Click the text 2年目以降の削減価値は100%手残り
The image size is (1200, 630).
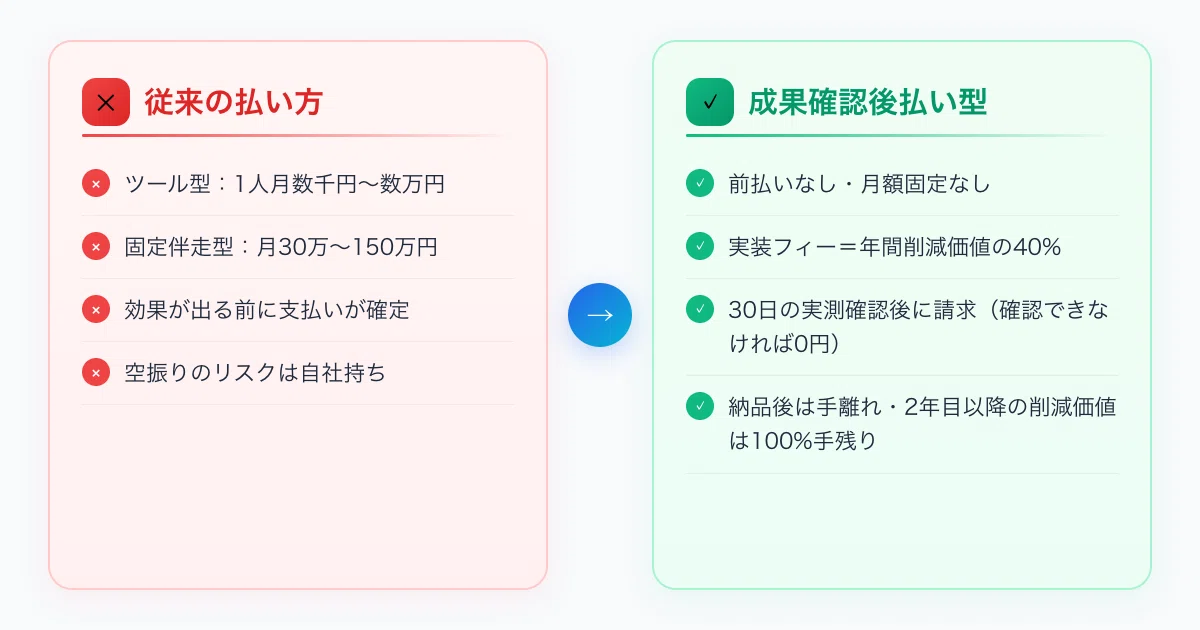click(922, 423)
